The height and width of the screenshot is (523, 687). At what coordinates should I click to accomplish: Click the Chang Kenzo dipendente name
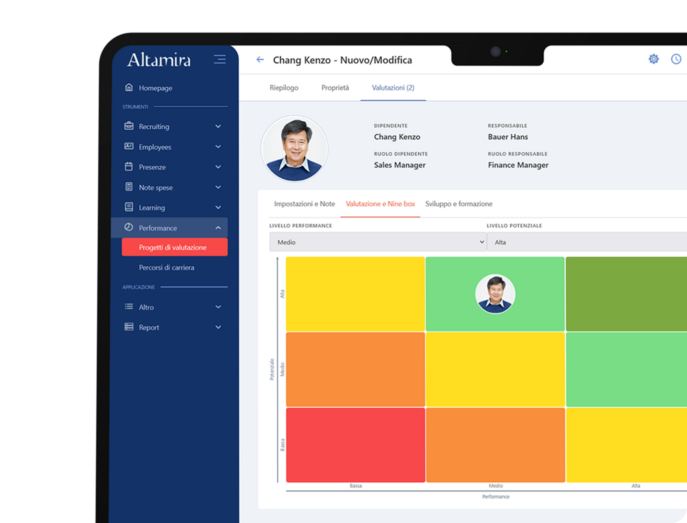[397, 137]
